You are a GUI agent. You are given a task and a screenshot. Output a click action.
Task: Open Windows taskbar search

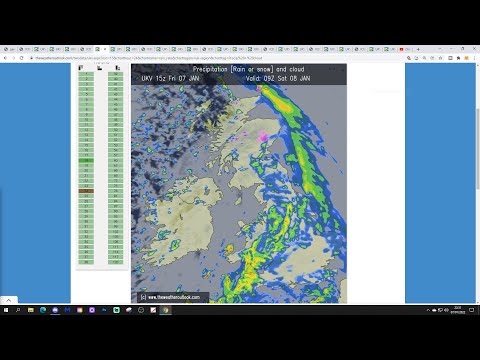18,310
